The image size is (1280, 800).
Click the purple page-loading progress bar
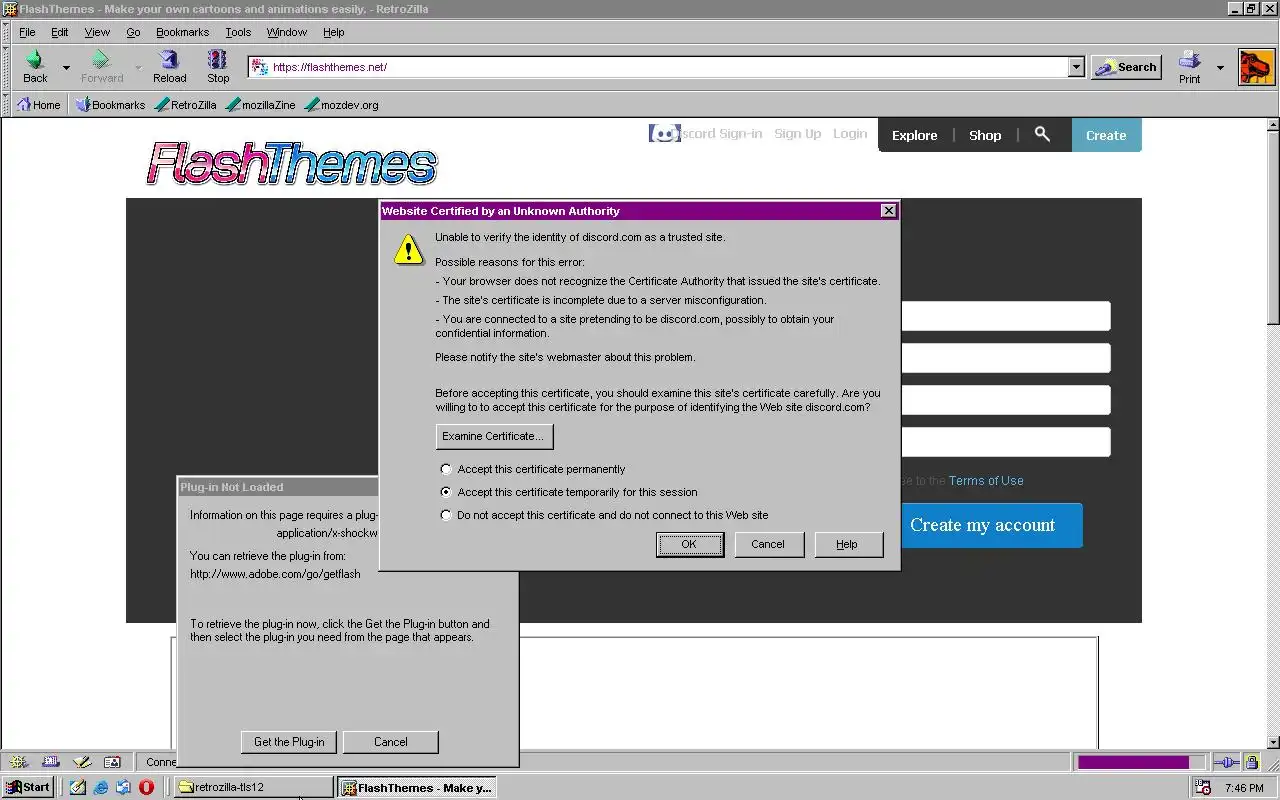[x=1133, y=762]
